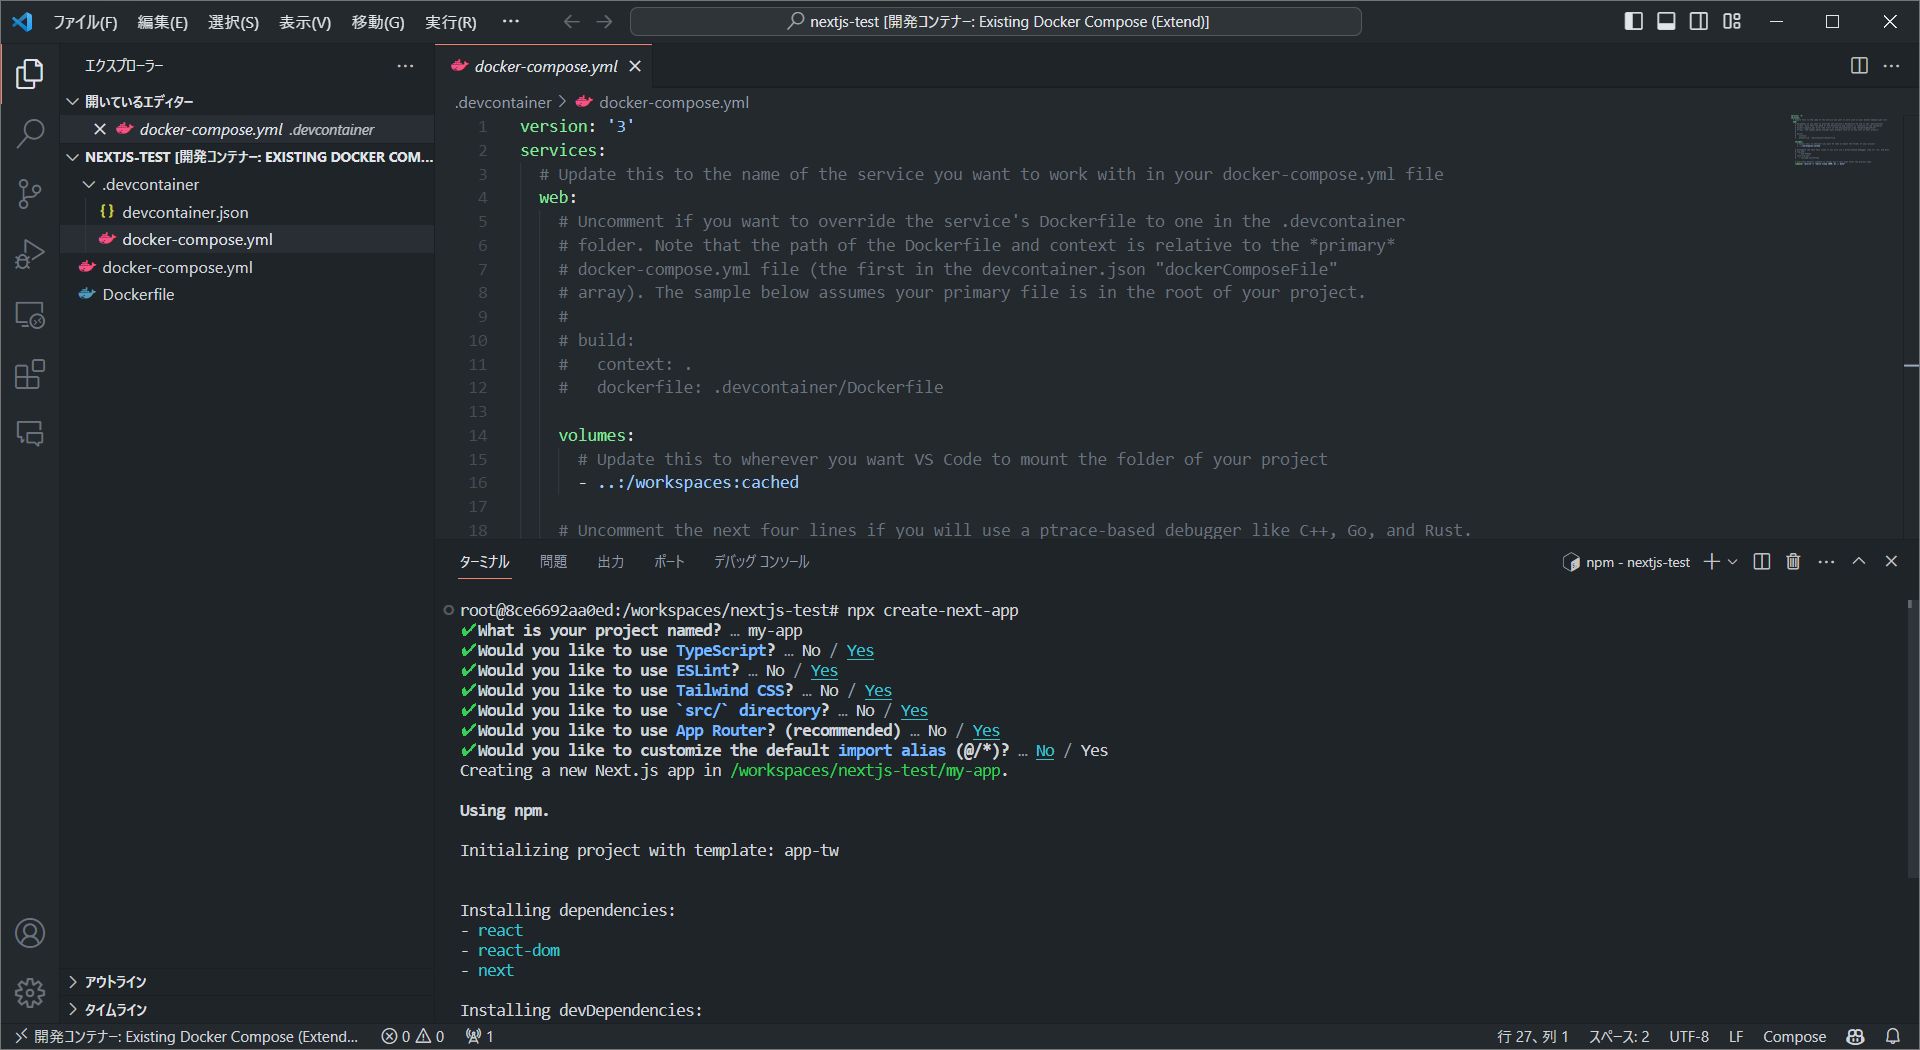Go forward in navigation history
Screen dimensions: 1920x1050
[604, 22]
